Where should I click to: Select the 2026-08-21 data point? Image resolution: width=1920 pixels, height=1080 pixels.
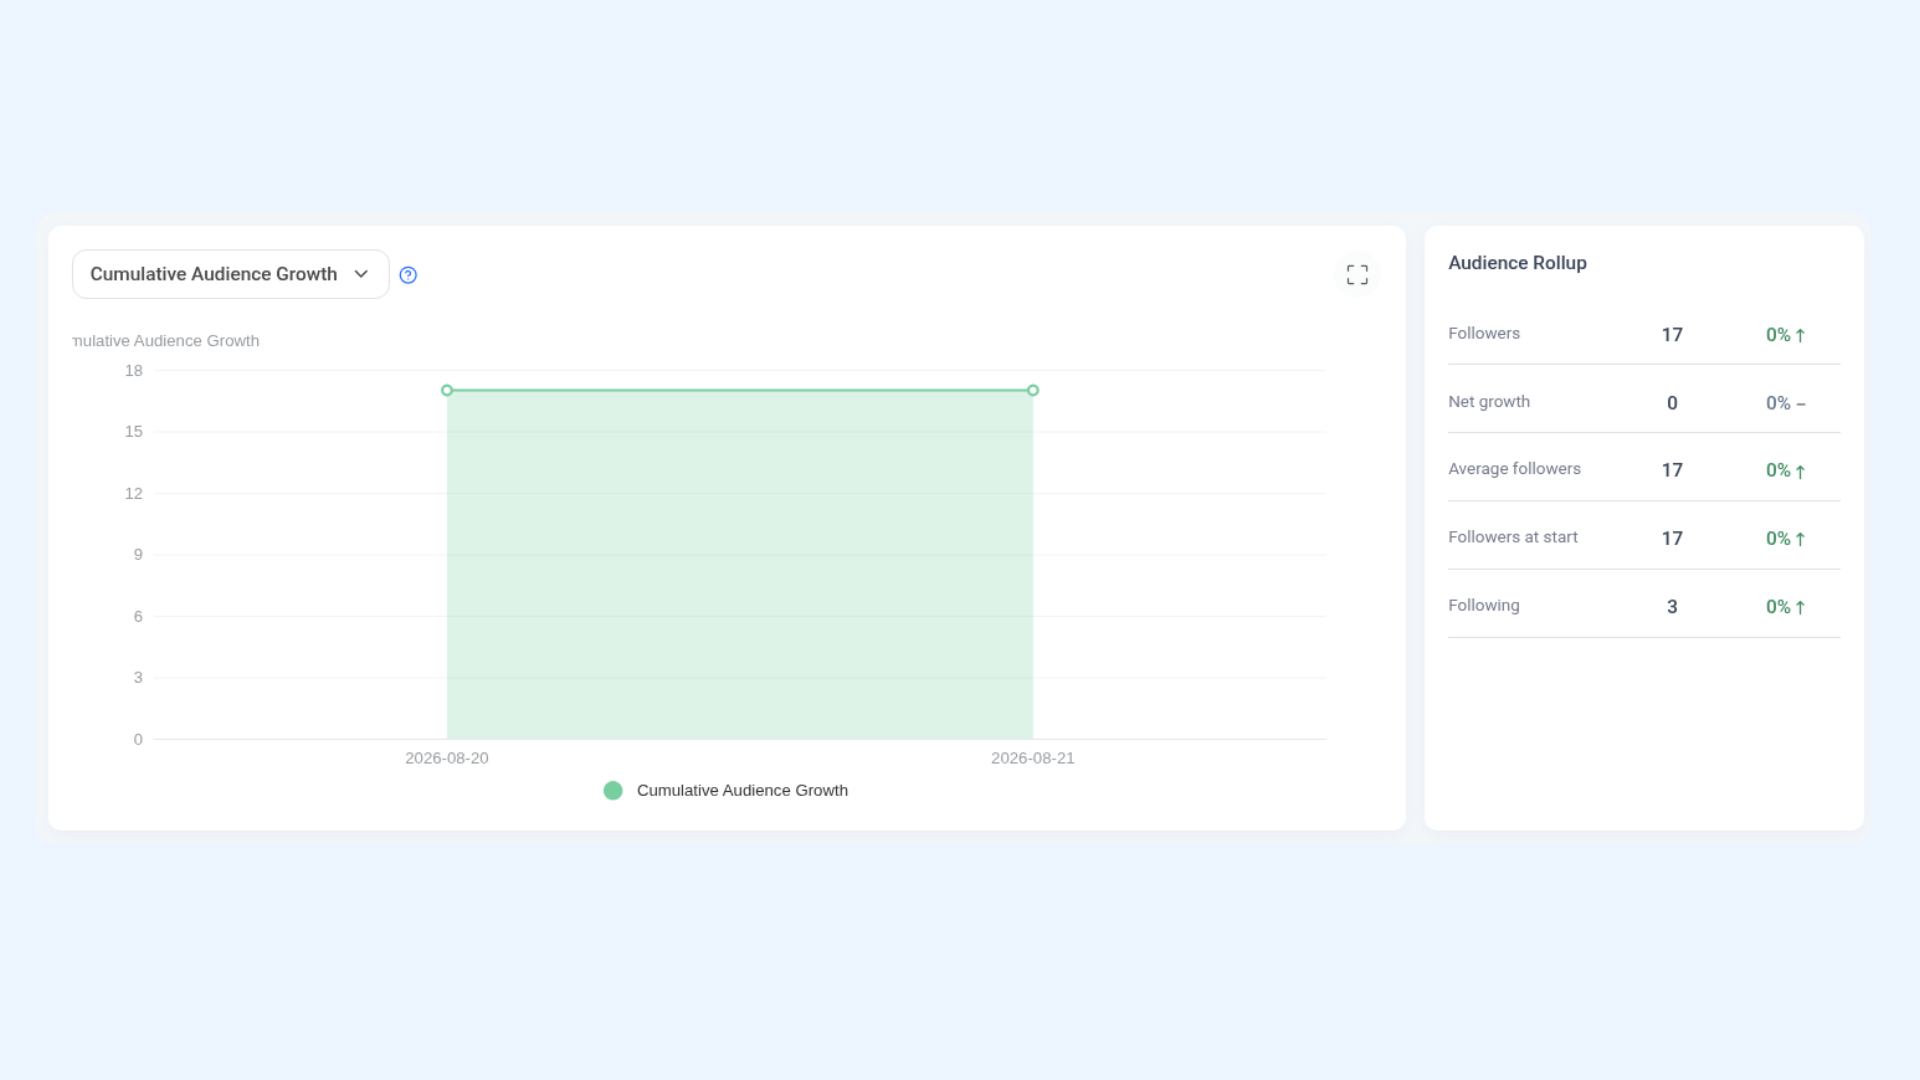(x=1033, y=390)
